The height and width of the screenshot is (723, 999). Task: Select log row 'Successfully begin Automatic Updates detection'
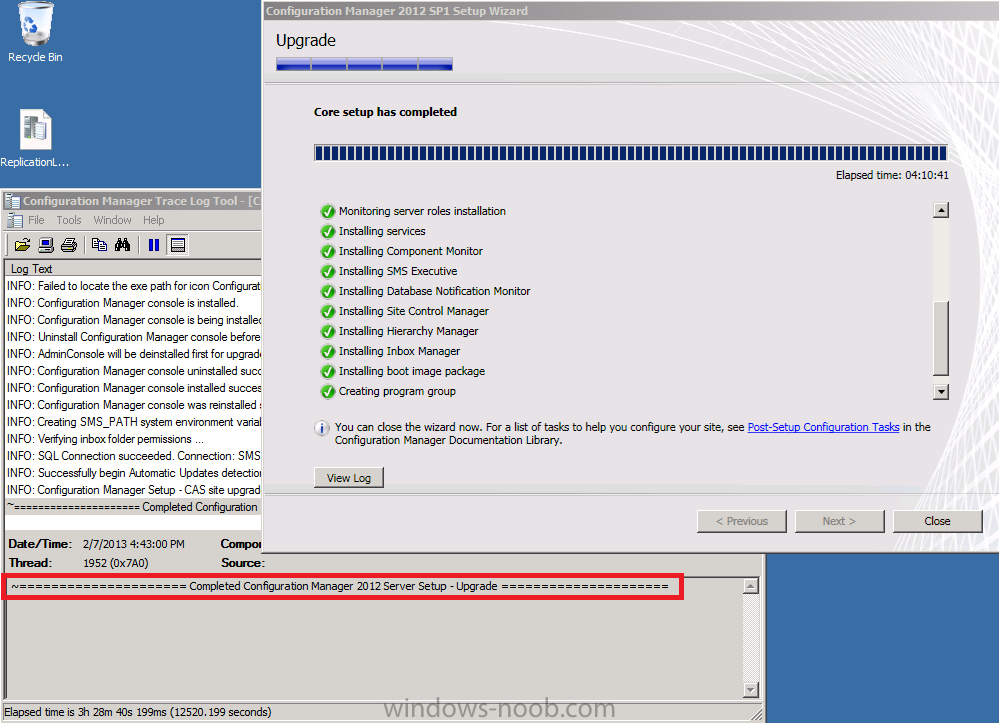pyautogui.click(x=133, y=473)
